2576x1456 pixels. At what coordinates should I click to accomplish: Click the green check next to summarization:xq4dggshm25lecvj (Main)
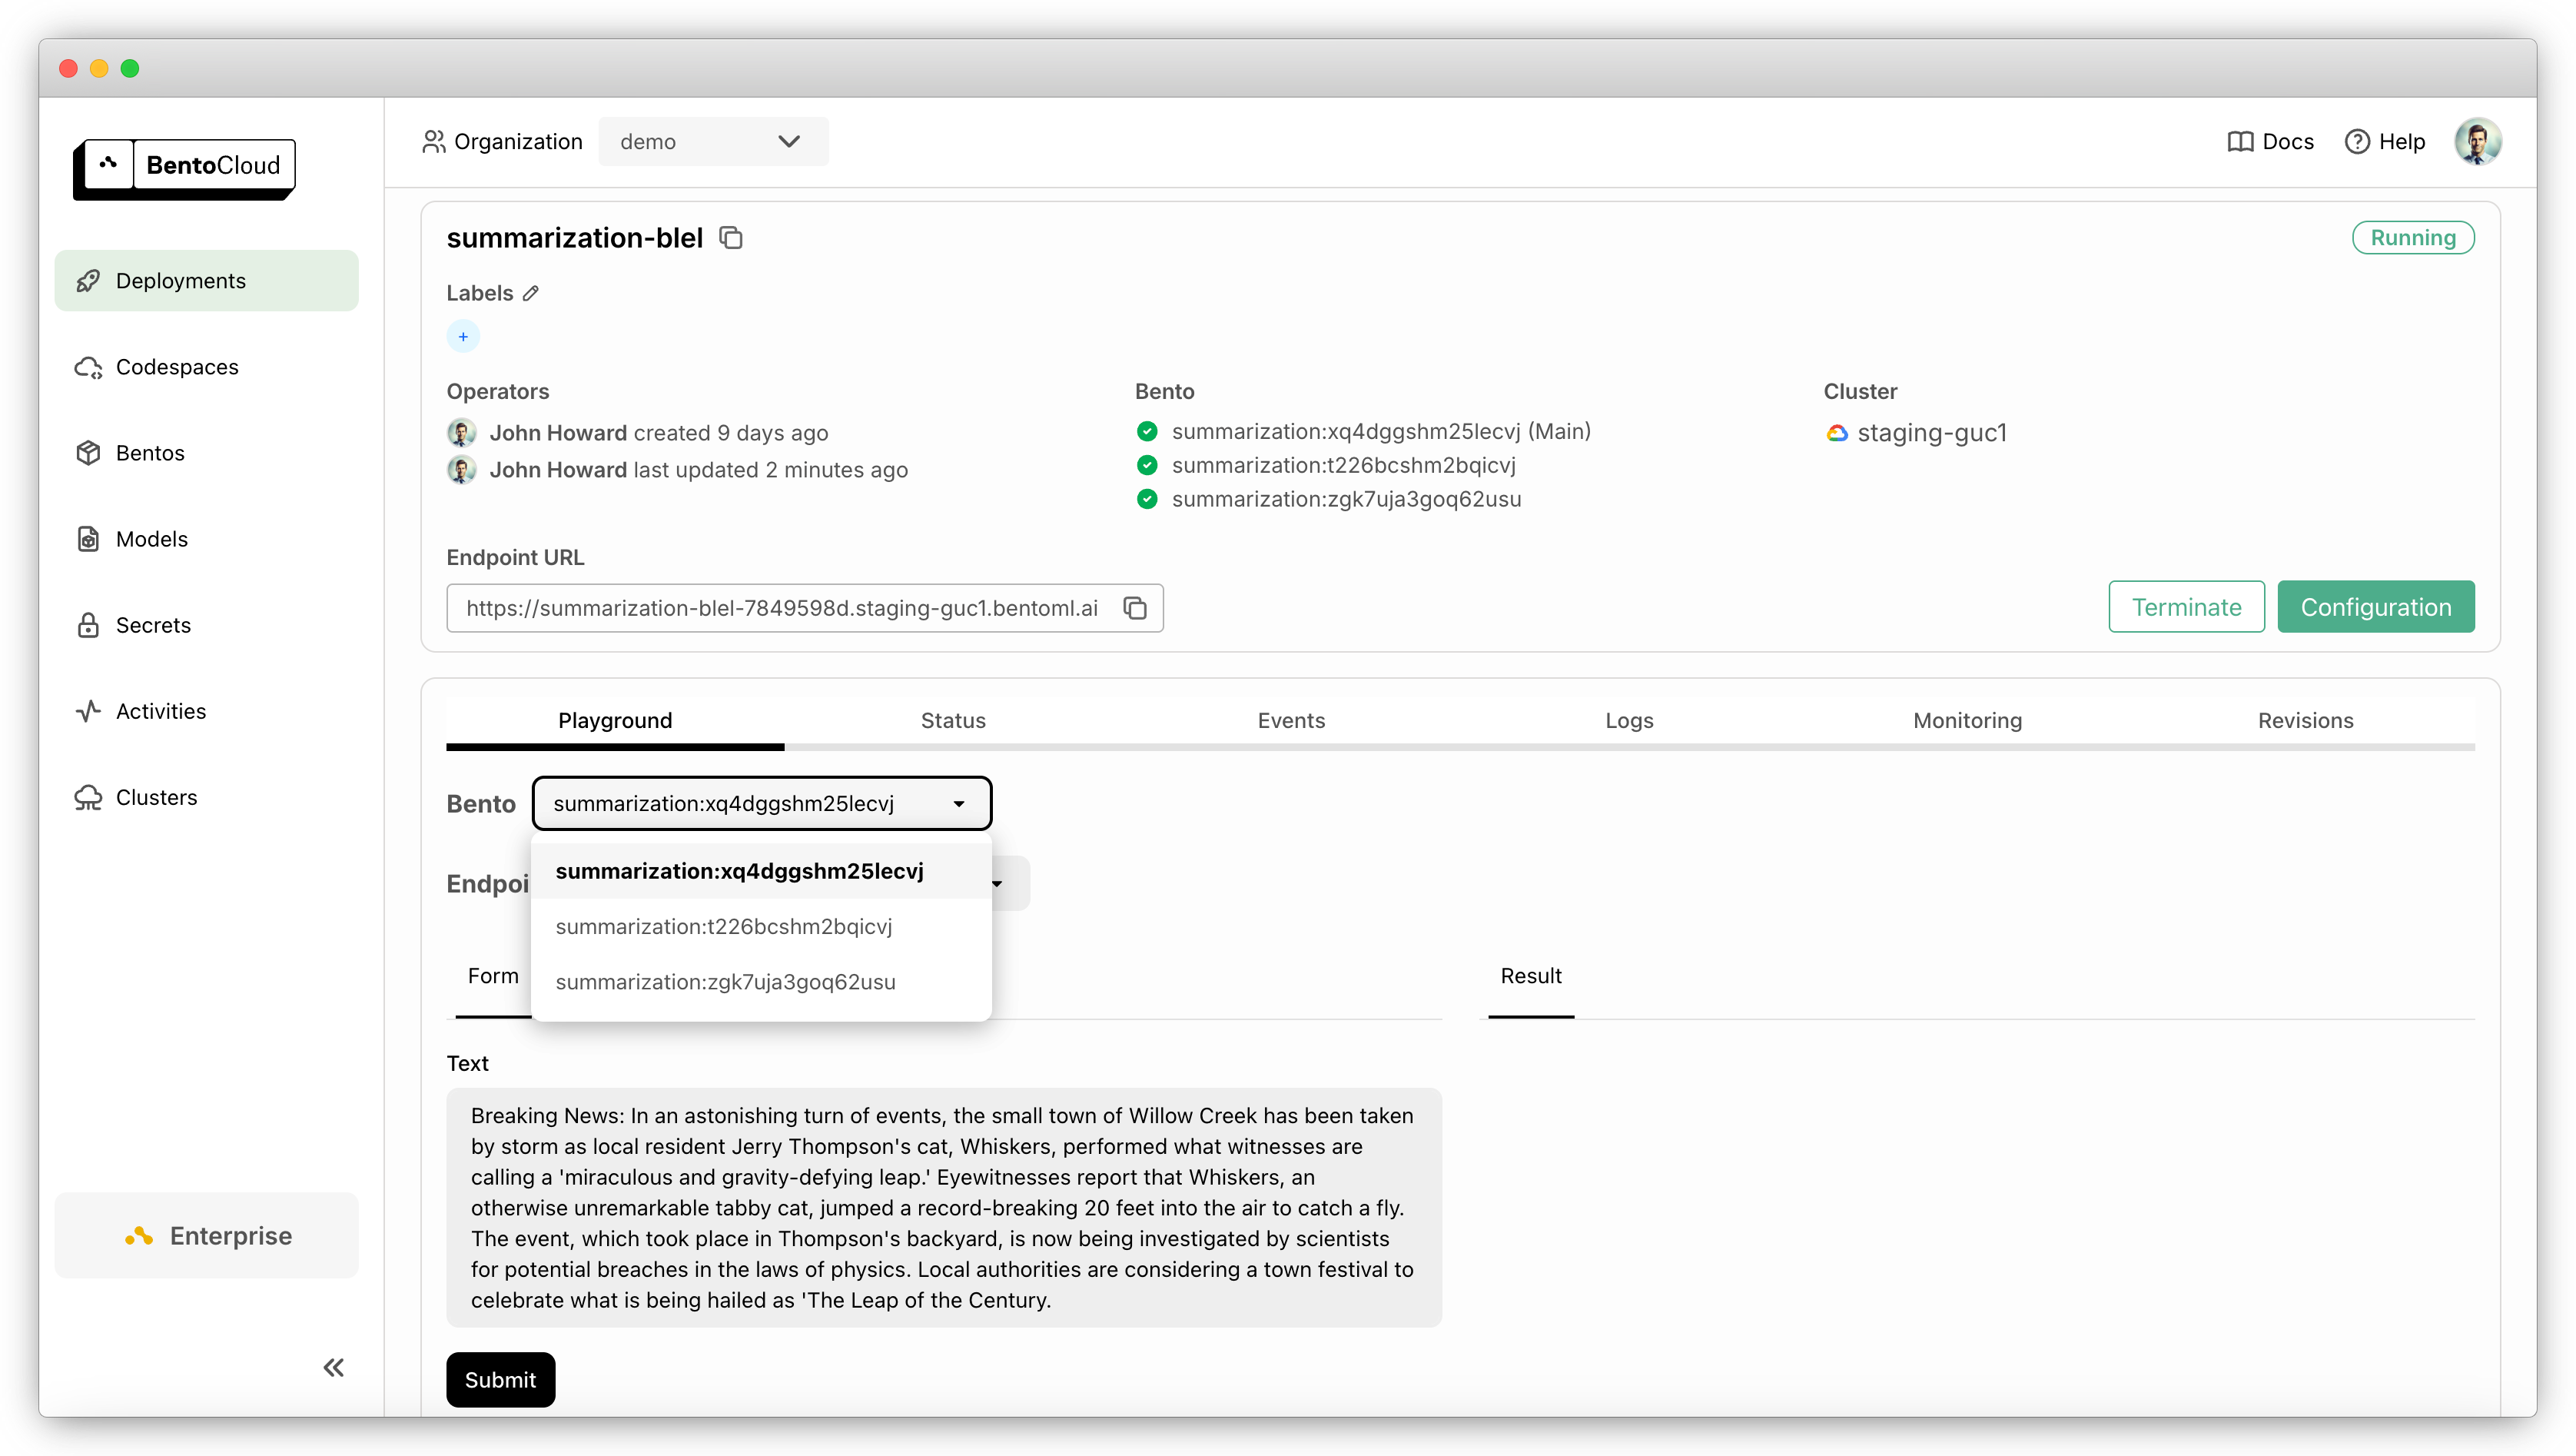[1147, 431]
